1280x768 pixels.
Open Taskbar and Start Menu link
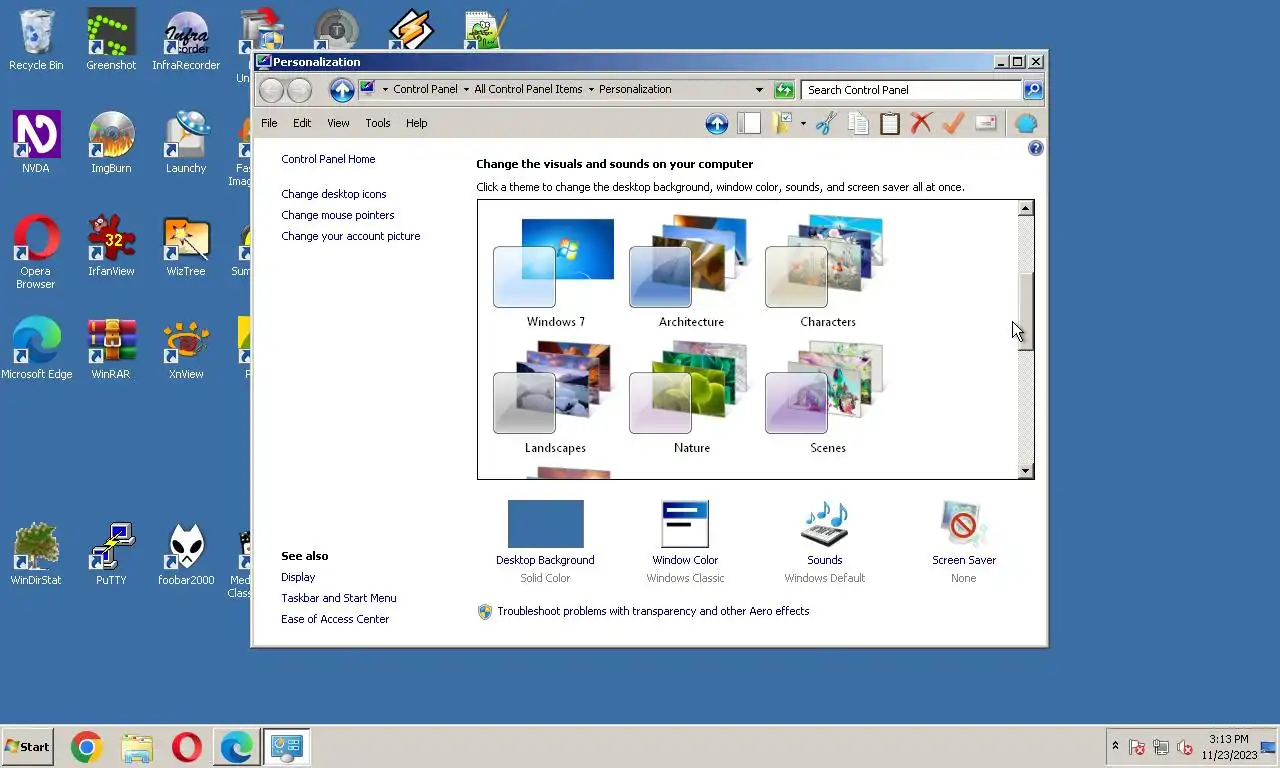[x=339, y=598]
